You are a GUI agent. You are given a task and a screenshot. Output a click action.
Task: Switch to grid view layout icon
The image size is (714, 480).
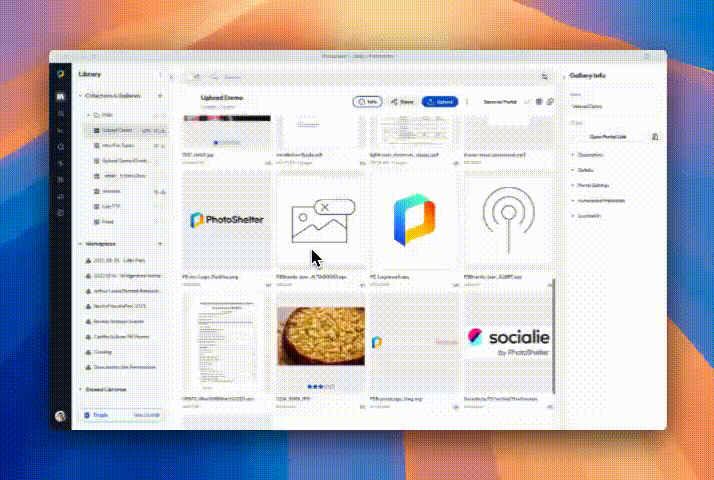click(x=539, y=102)
